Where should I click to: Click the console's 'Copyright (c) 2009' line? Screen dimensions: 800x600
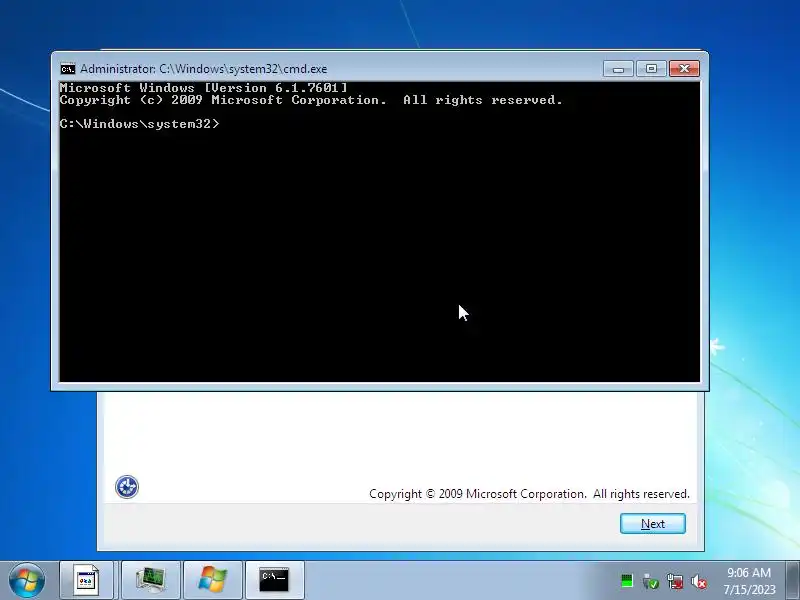[311, 100]
